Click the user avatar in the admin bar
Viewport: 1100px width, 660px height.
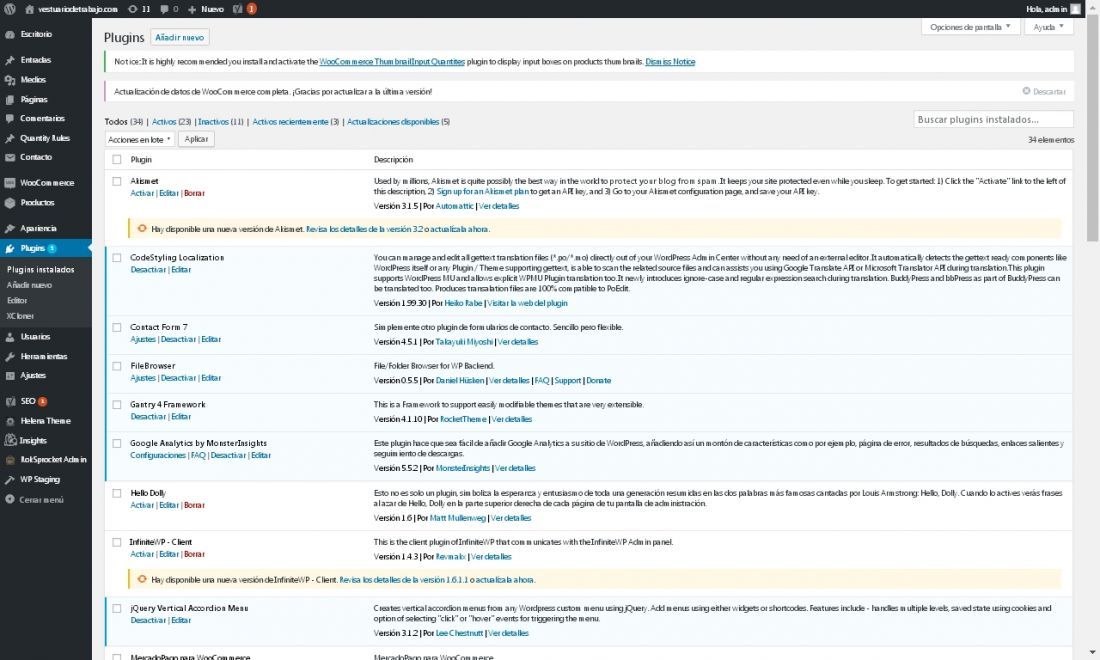[1075, 9]
